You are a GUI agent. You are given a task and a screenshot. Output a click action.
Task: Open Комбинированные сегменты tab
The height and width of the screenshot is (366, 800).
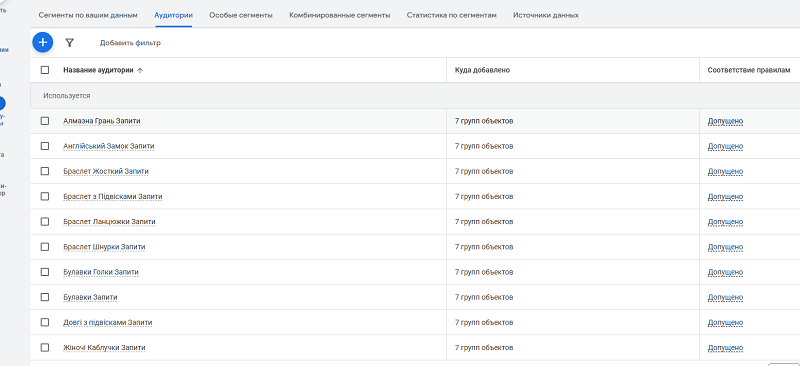pos(340,15)
